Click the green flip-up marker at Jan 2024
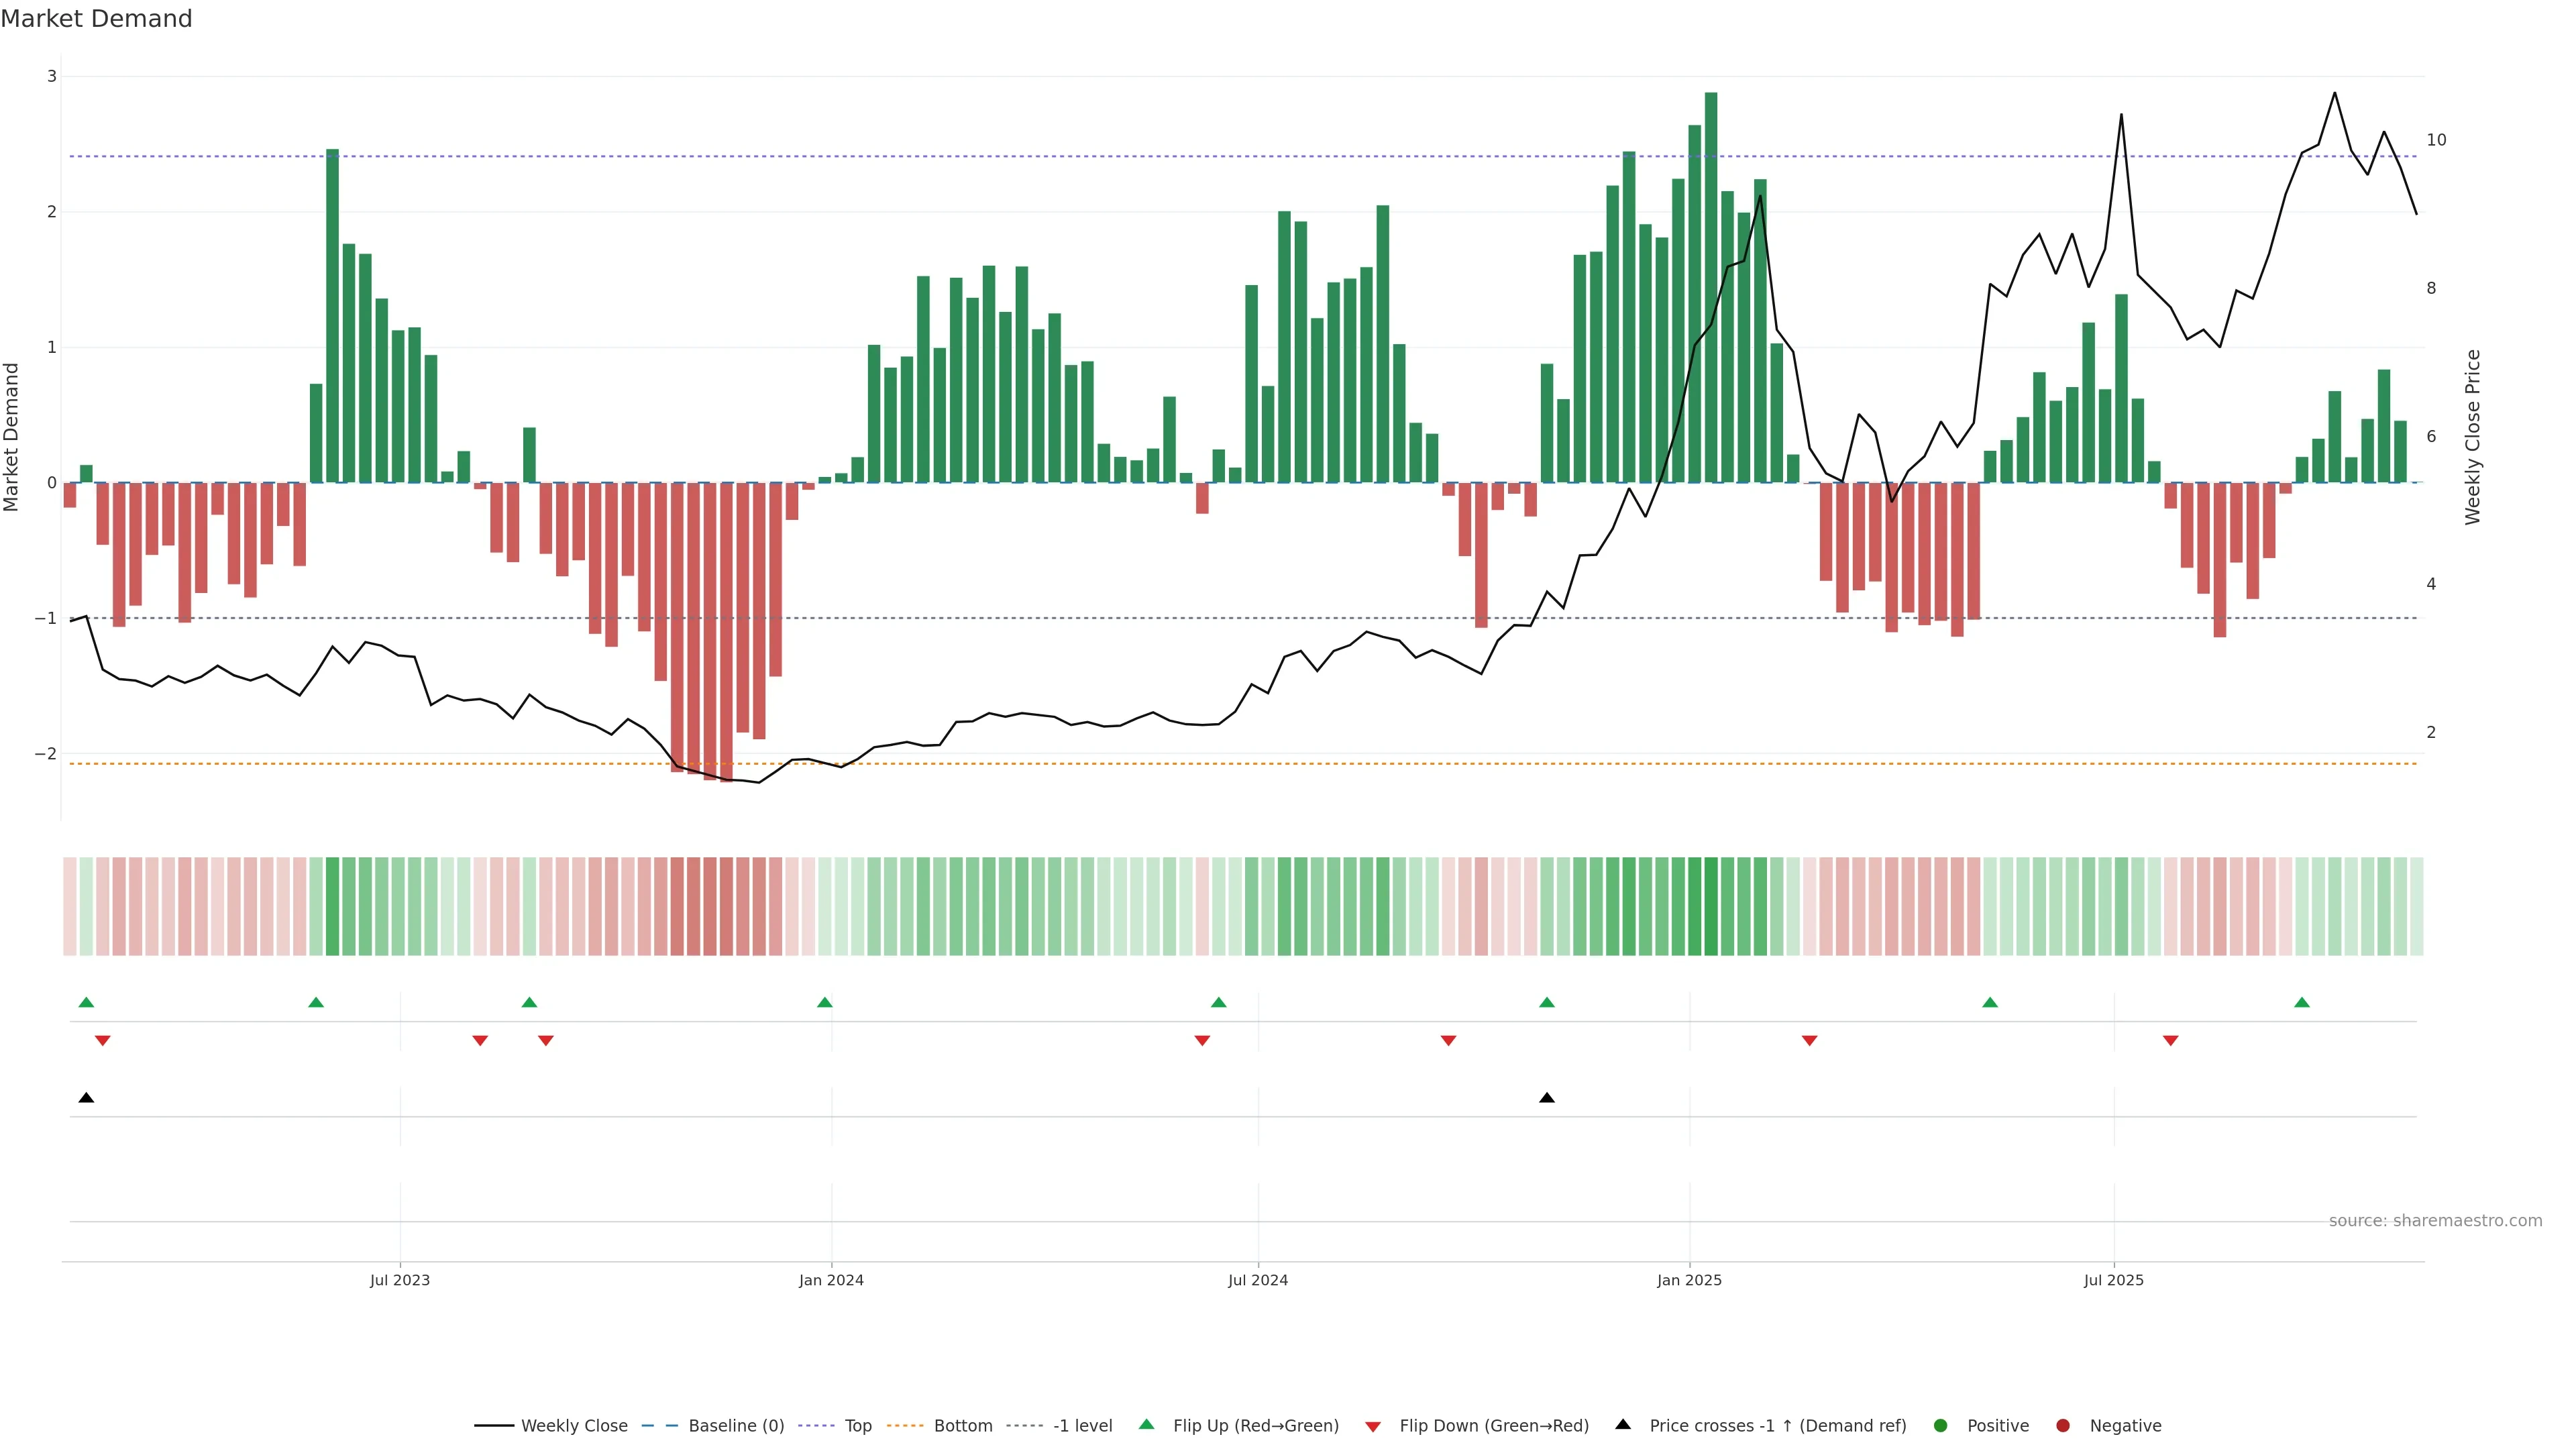Screen dimensions: 2576x1449 (825, 1002)
